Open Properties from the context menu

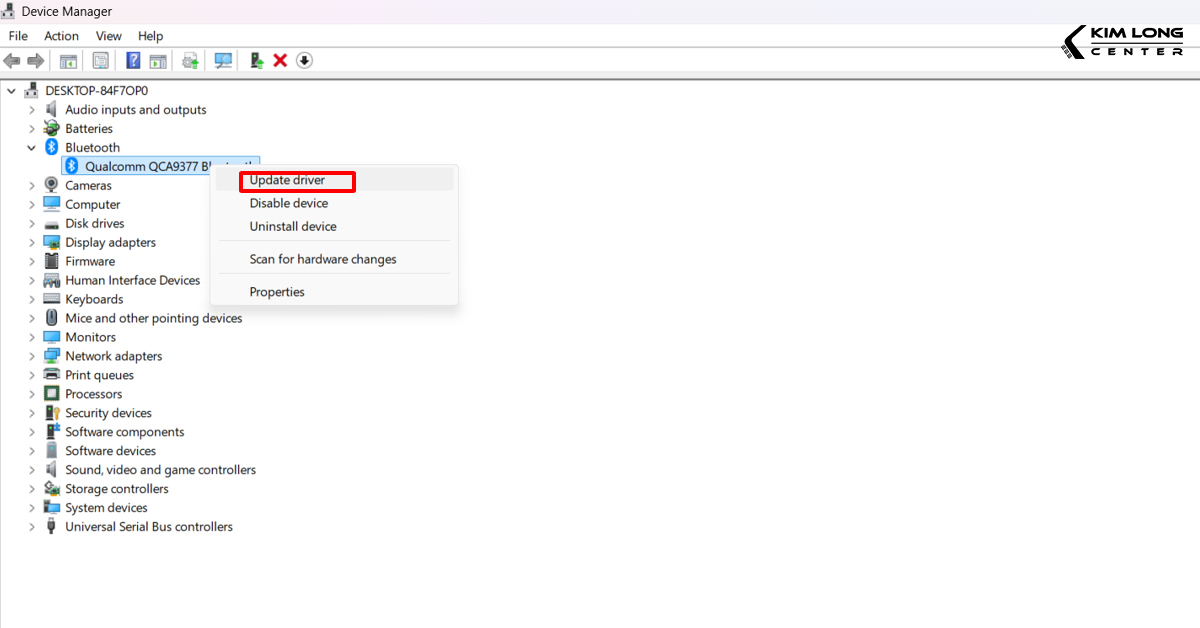277,291
